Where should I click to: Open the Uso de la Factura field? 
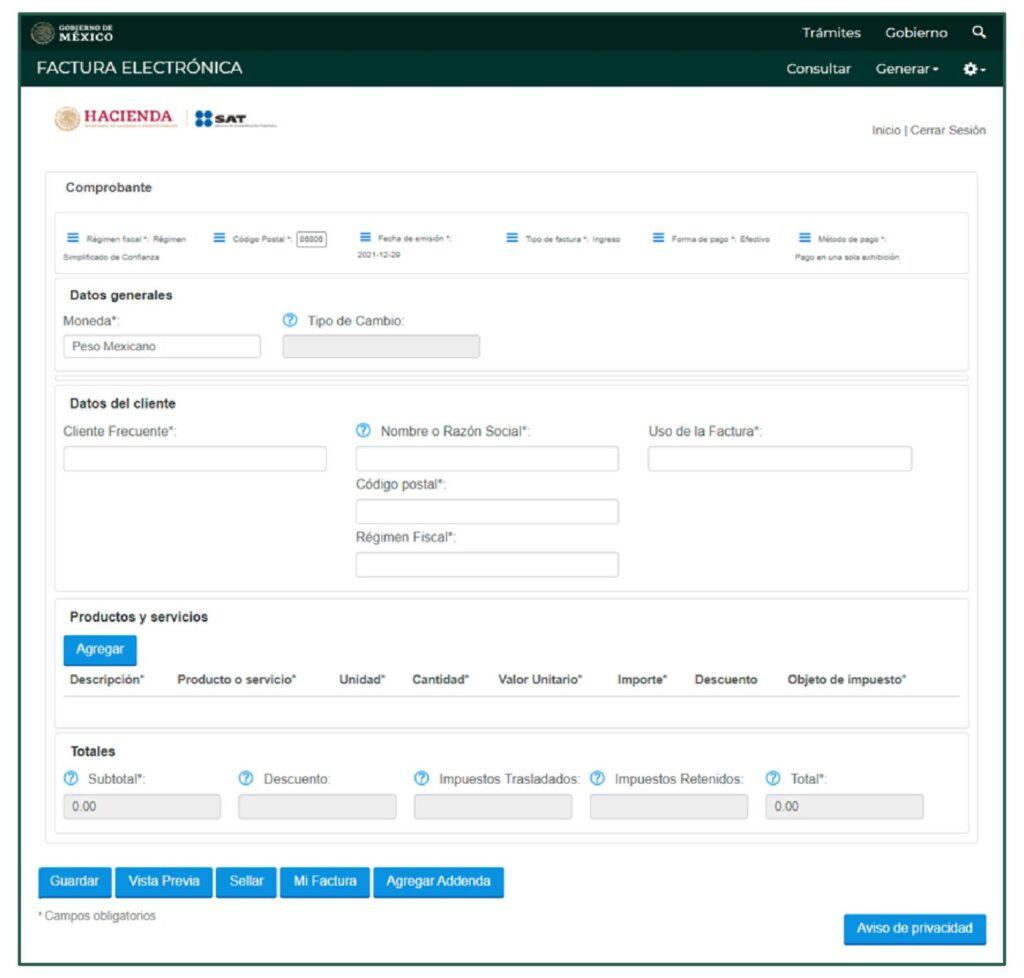click(x=779, y=459)
